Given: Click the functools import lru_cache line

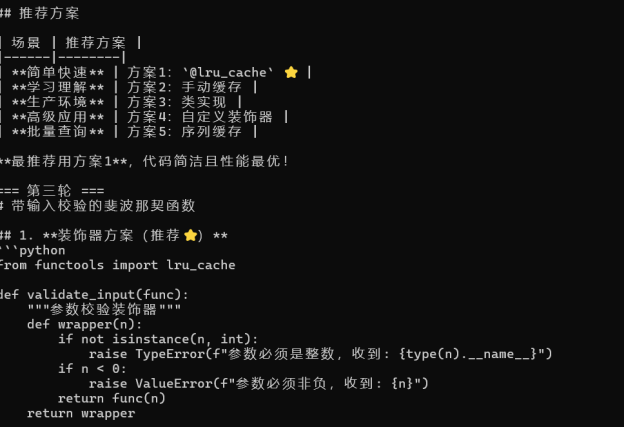Looking at the screenshot, I should click(117, 265).
